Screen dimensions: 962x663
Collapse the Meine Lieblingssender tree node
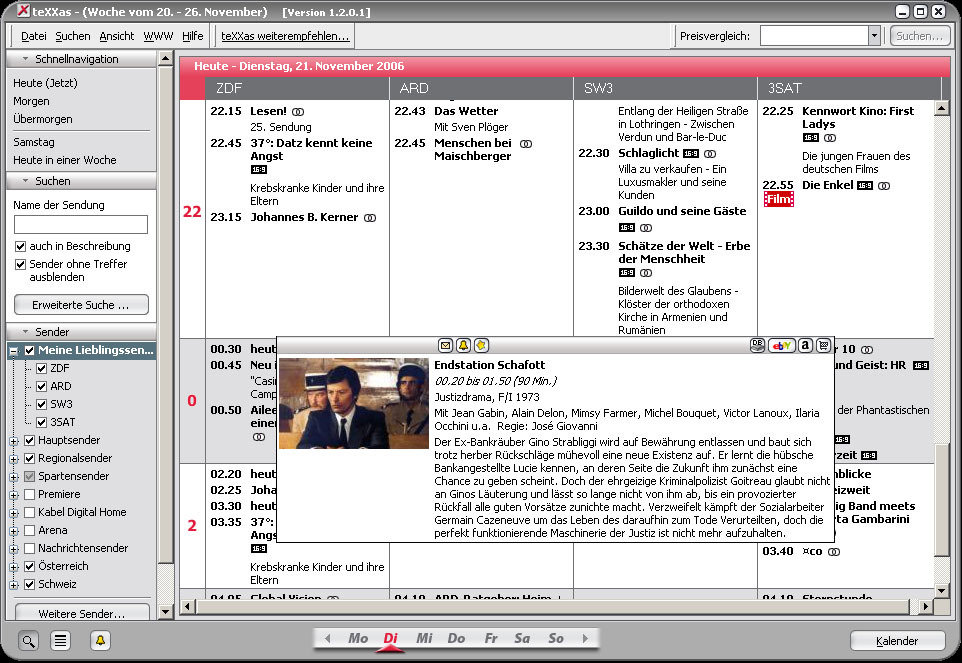pos(13,351)
